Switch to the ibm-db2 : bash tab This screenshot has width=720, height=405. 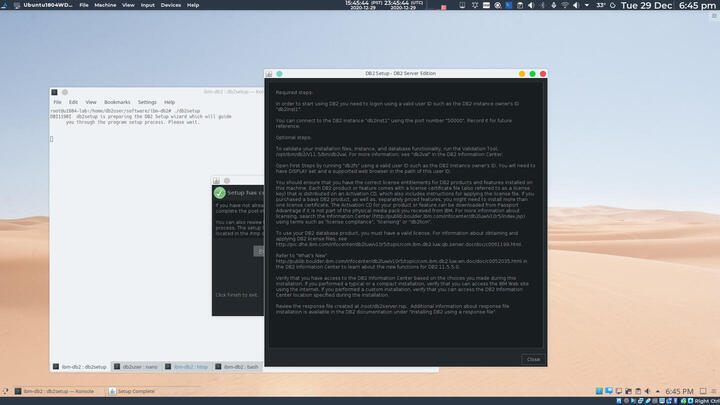tap(237, 366)
